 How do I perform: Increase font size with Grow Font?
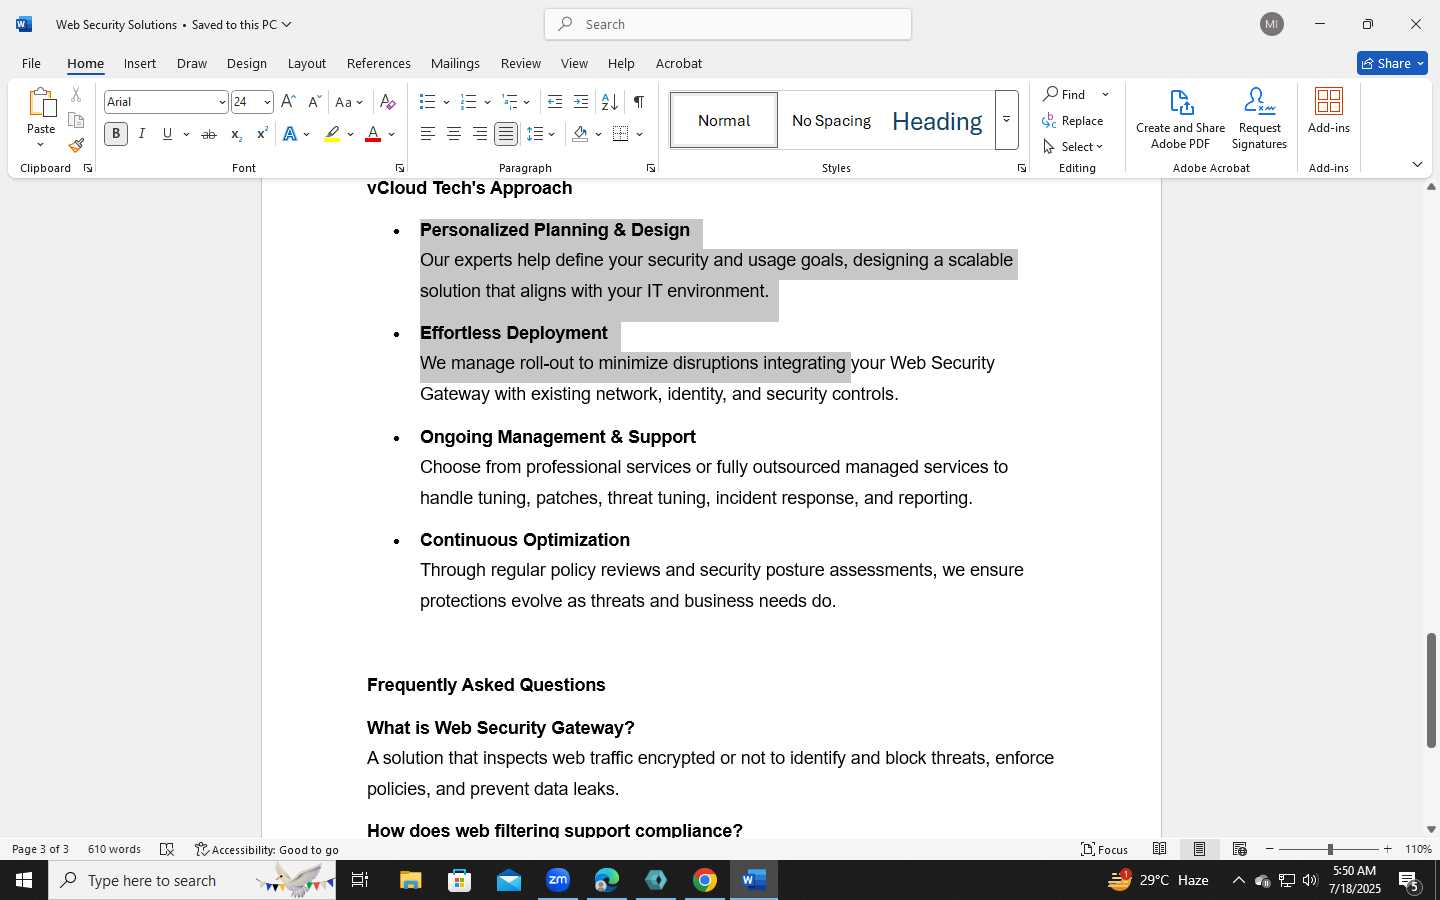tap(288, 102)
